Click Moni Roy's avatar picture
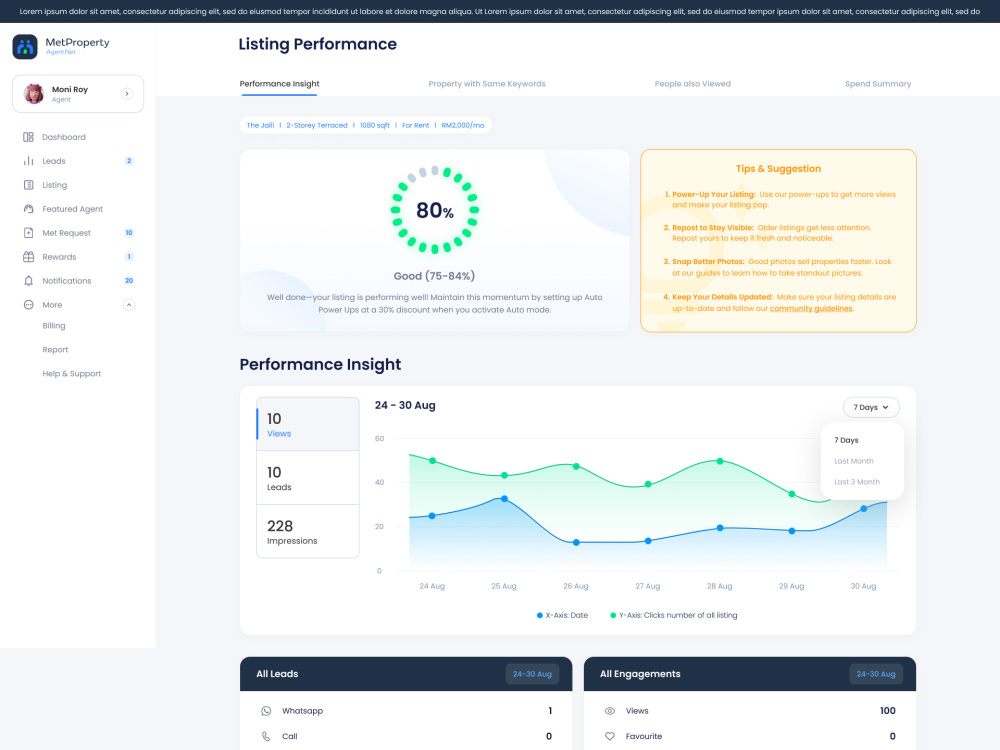 click(x=34, y=93)
